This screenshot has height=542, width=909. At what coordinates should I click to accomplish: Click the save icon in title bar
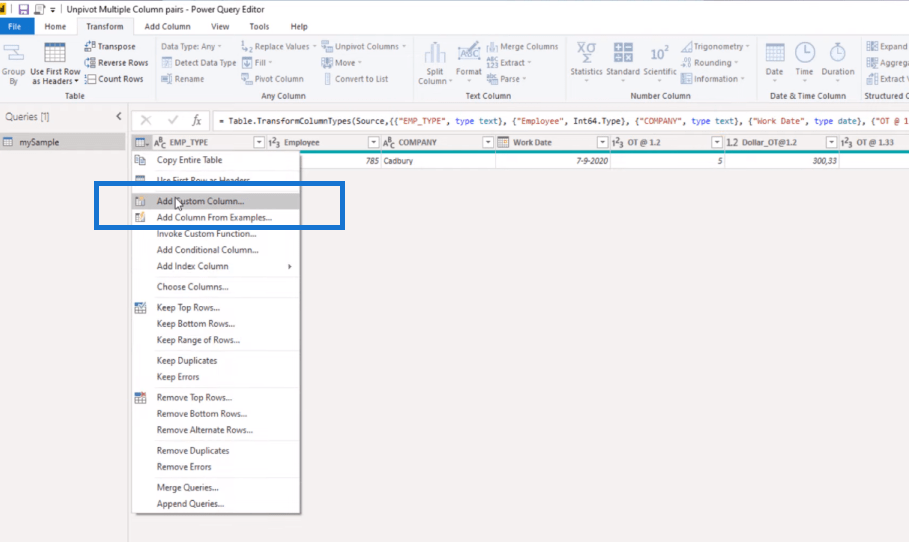coord(23,9)
